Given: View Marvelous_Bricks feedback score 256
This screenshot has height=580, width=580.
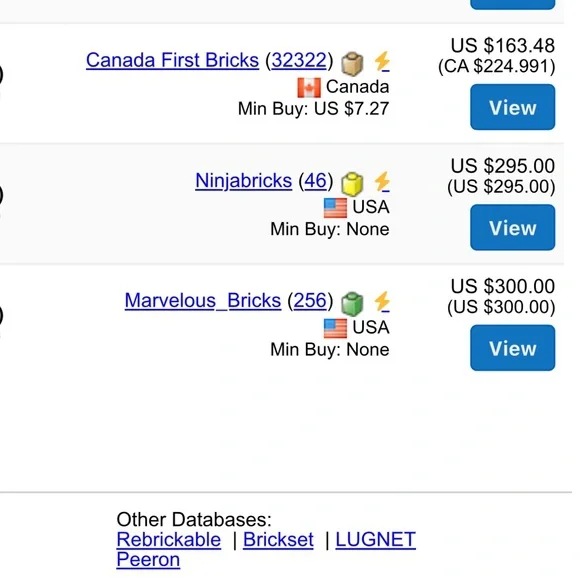Looking at the screenshot, I should (x=310, y=301).
